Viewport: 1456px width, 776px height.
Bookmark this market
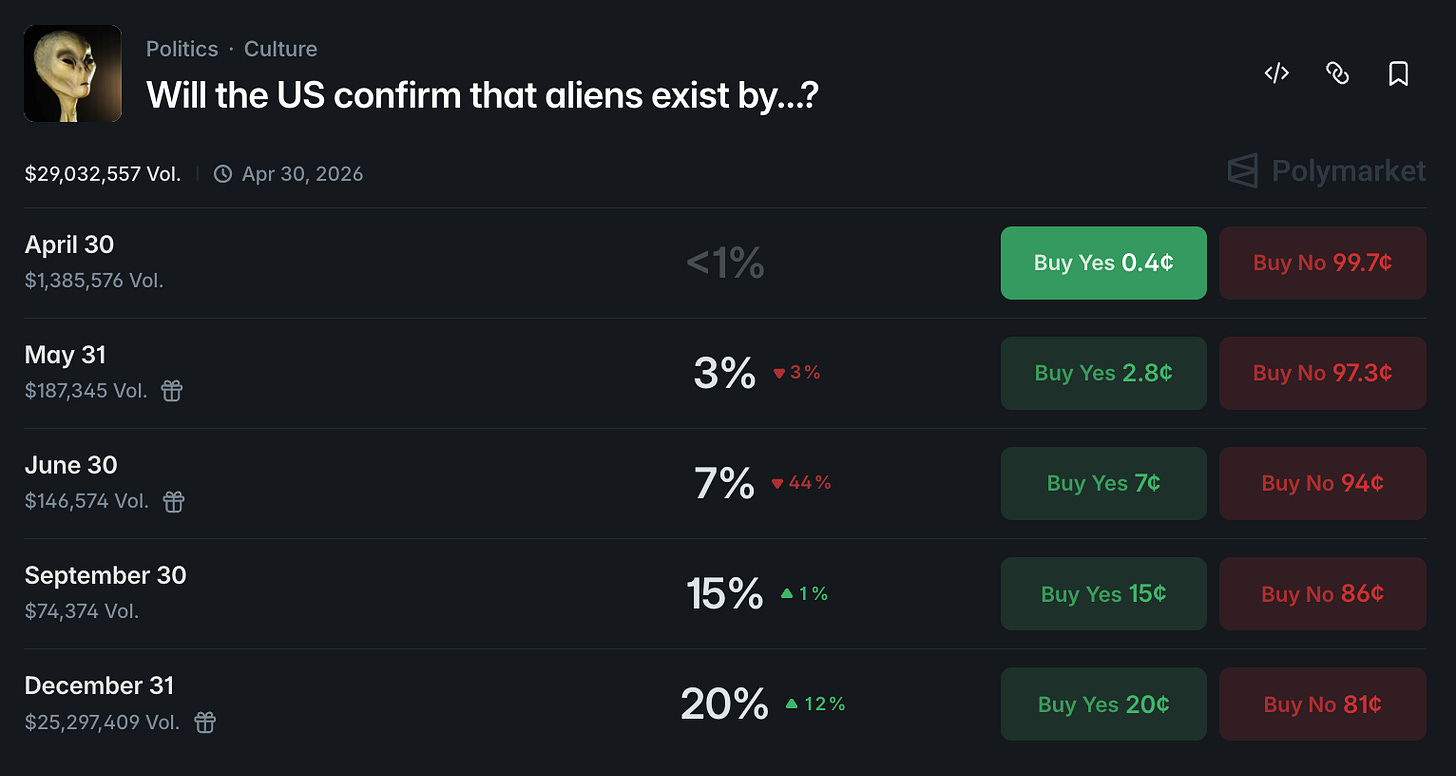1397,73
